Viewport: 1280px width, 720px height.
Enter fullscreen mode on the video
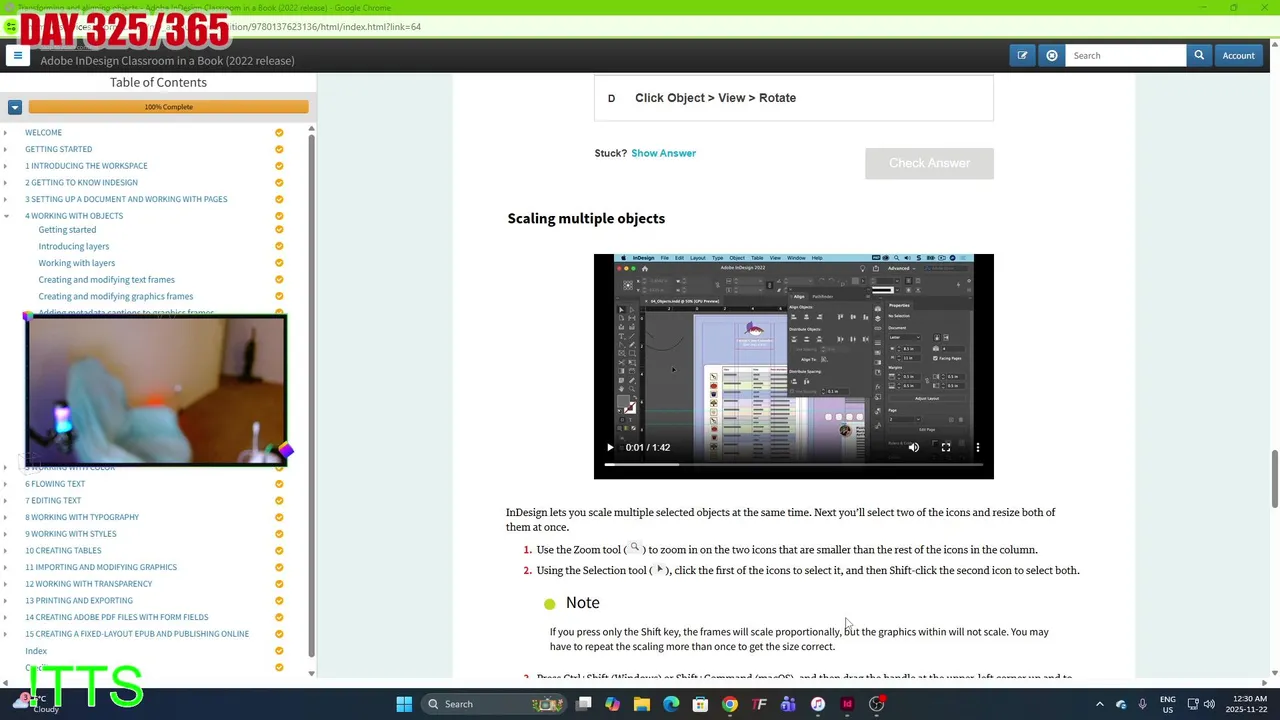click(946, 448)
